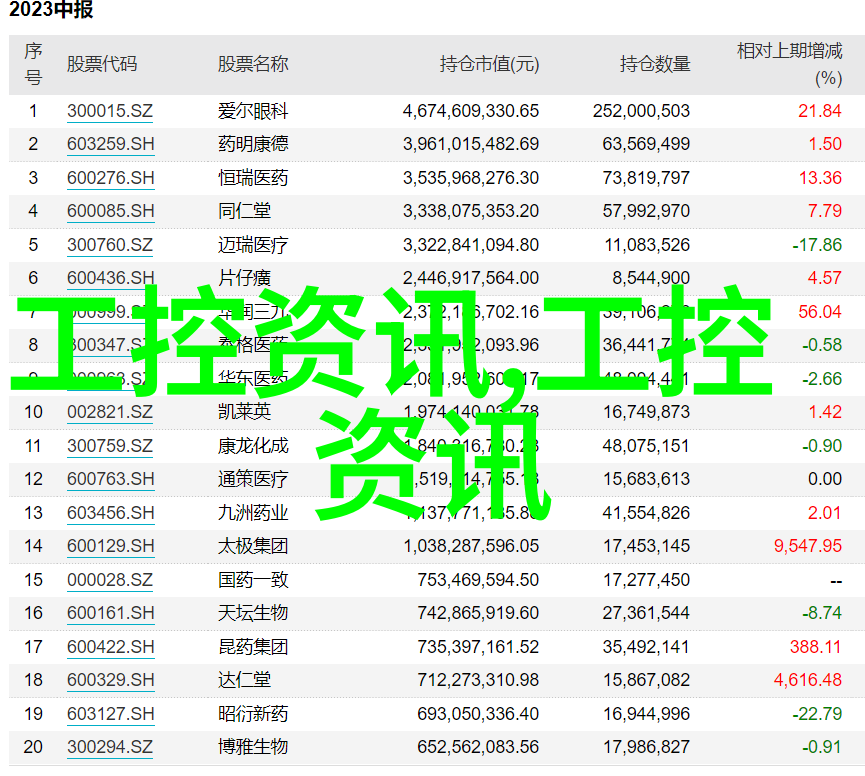Open stock code link 002821.SZ

[x=110, y=413]
